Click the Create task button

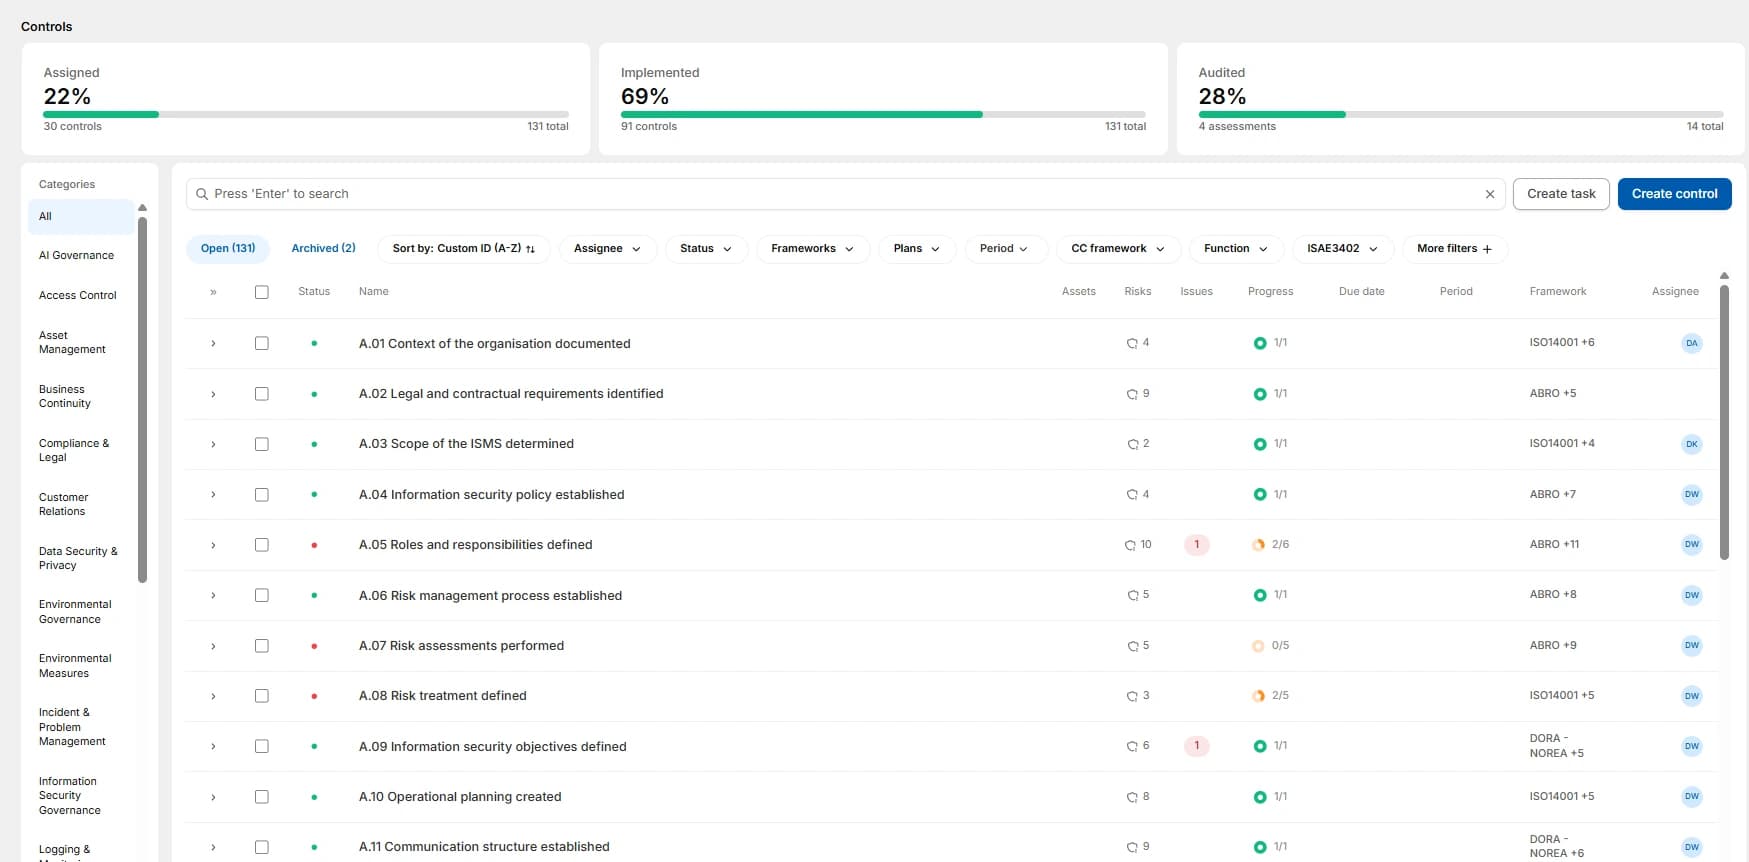coord(1561,194)
